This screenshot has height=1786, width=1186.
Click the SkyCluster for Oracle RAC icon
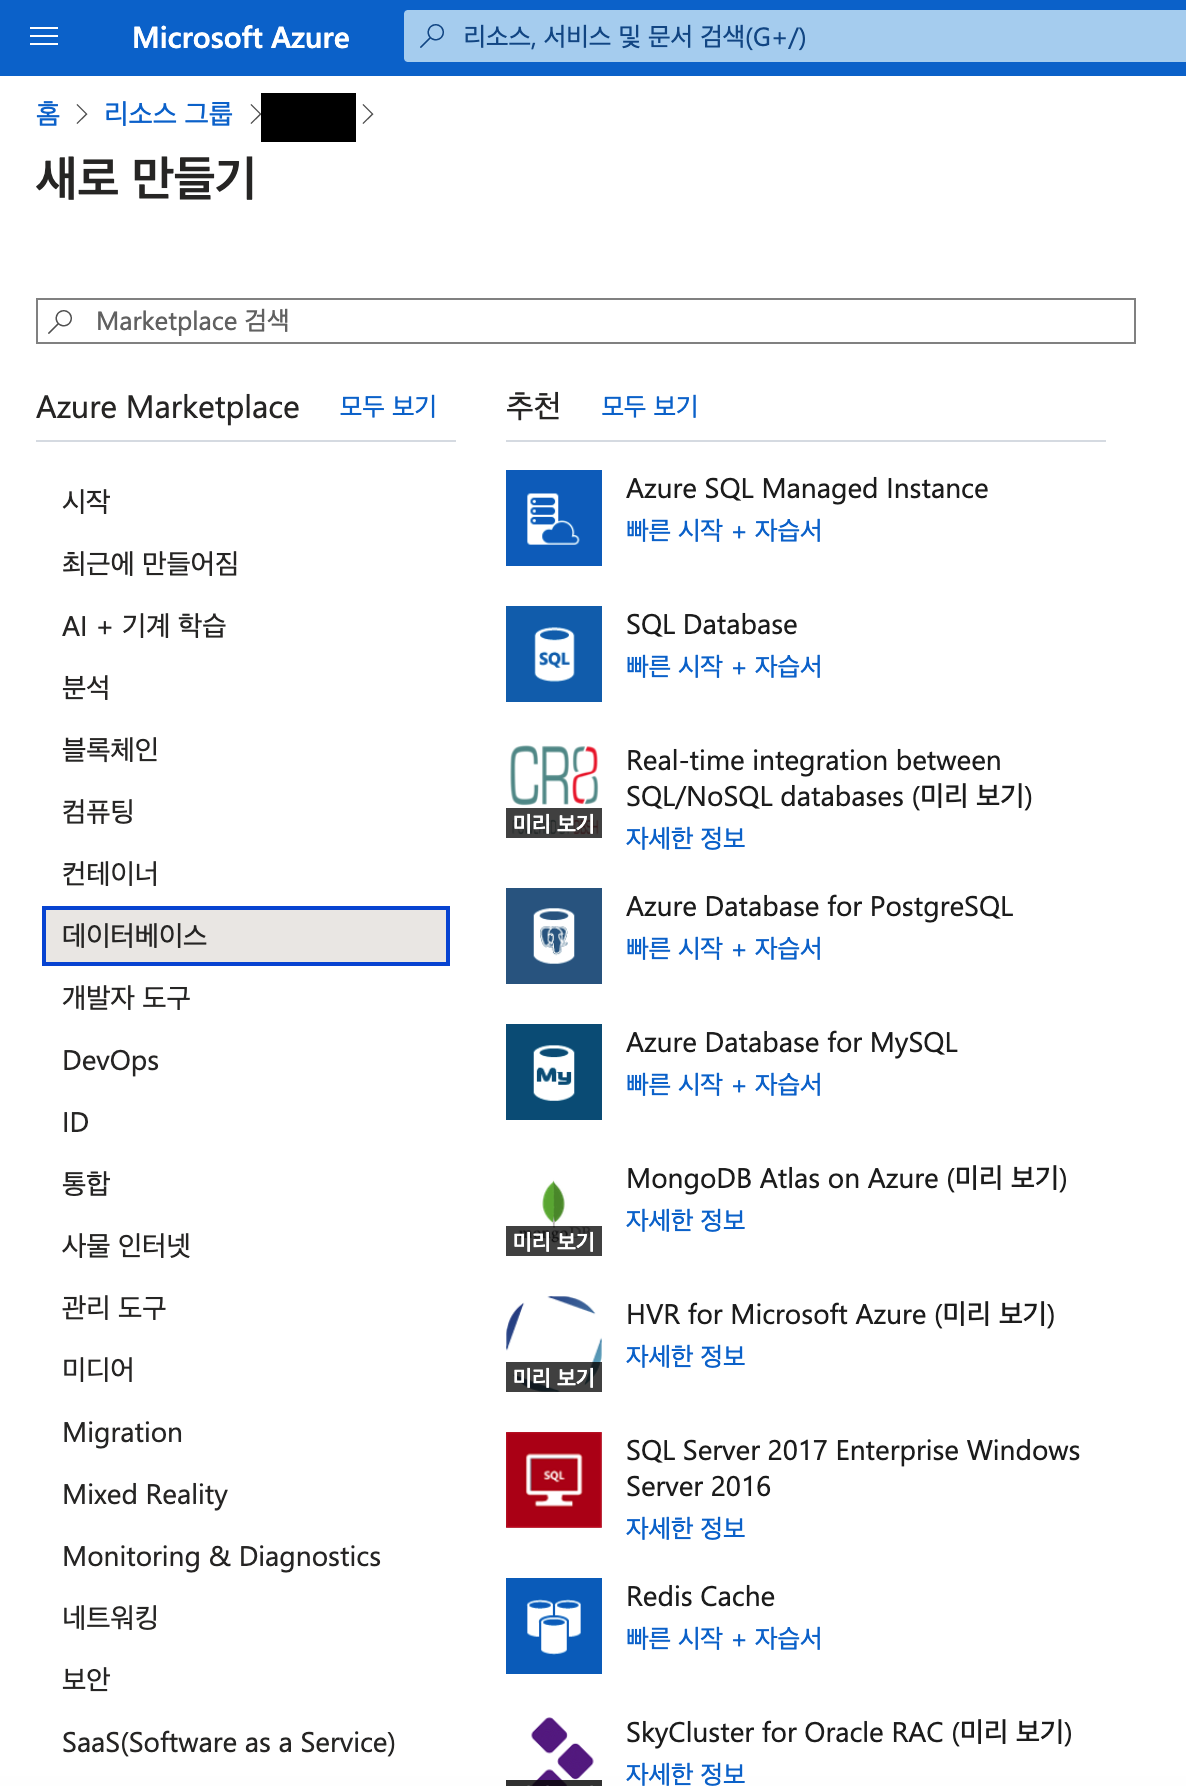(x=554, y=1750)
